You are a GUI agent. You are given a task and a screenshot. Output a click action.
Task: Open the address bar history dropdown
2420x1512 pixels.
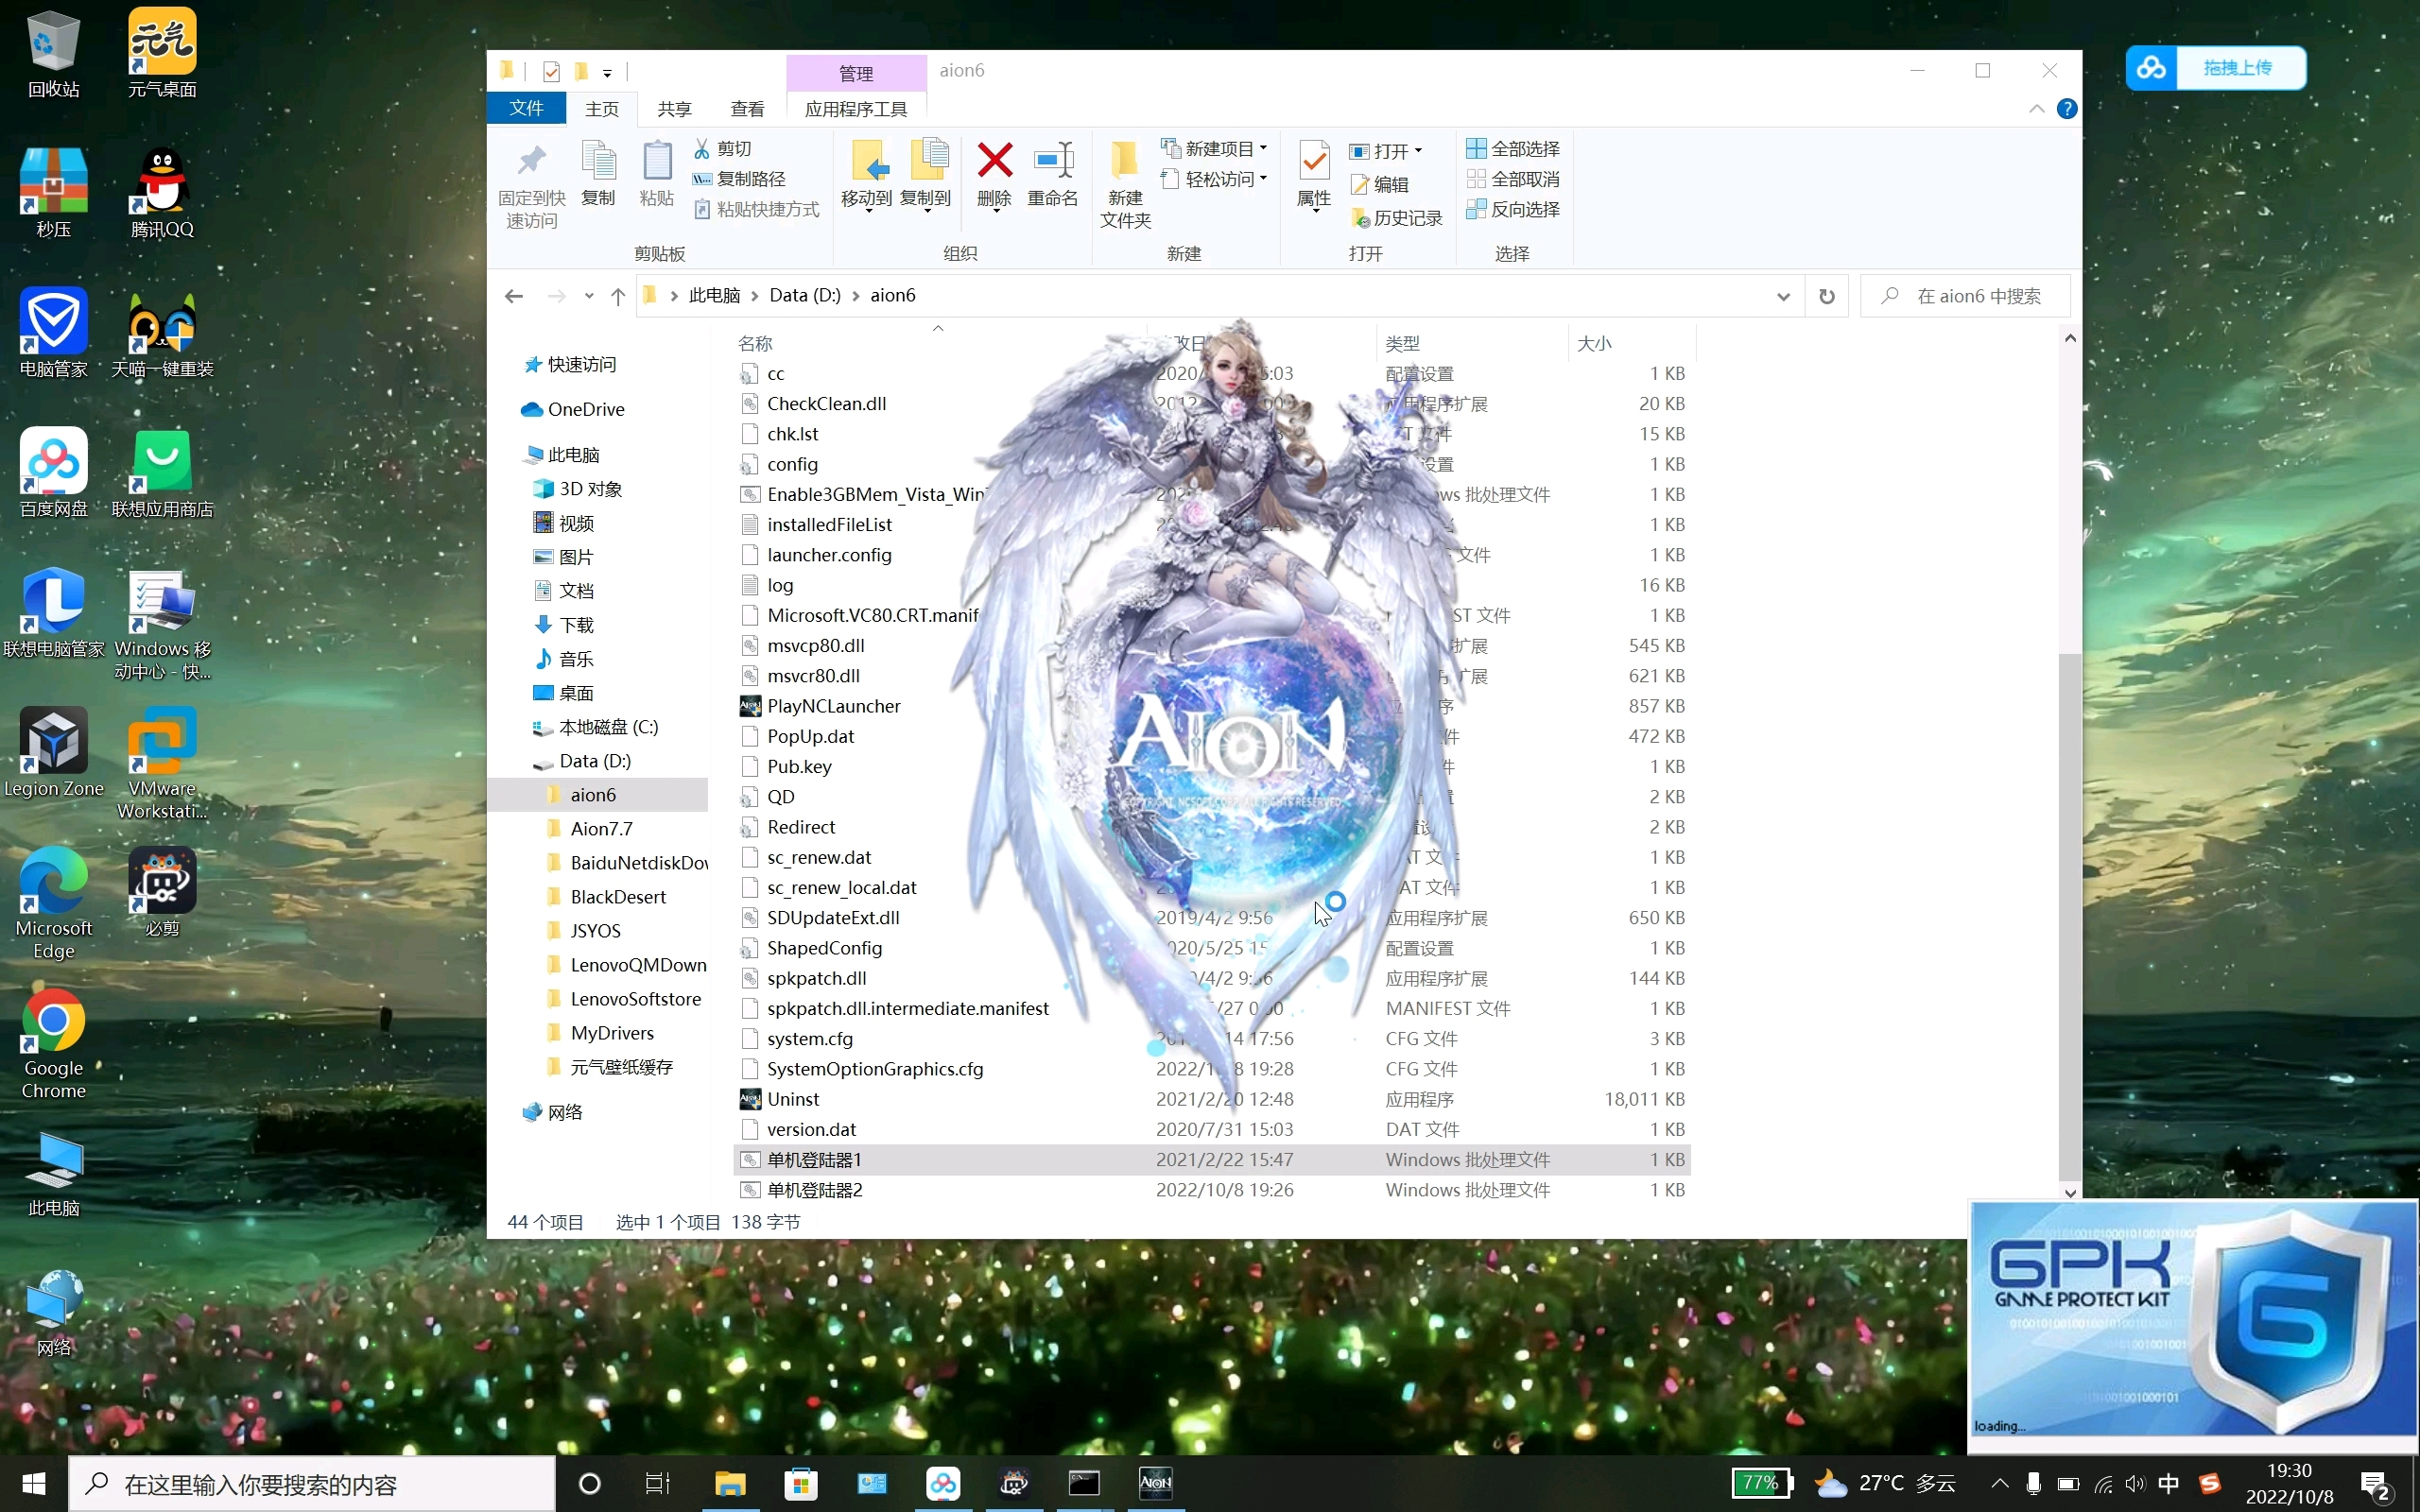tap(1783, 296)
